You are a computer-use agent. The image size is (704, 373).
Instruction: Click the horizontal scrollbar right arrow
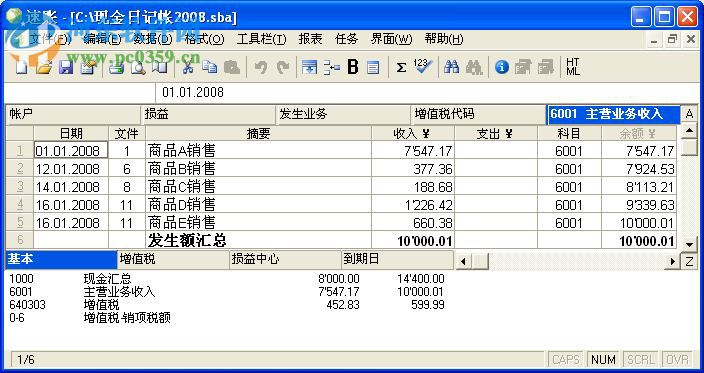pos(673,261)
